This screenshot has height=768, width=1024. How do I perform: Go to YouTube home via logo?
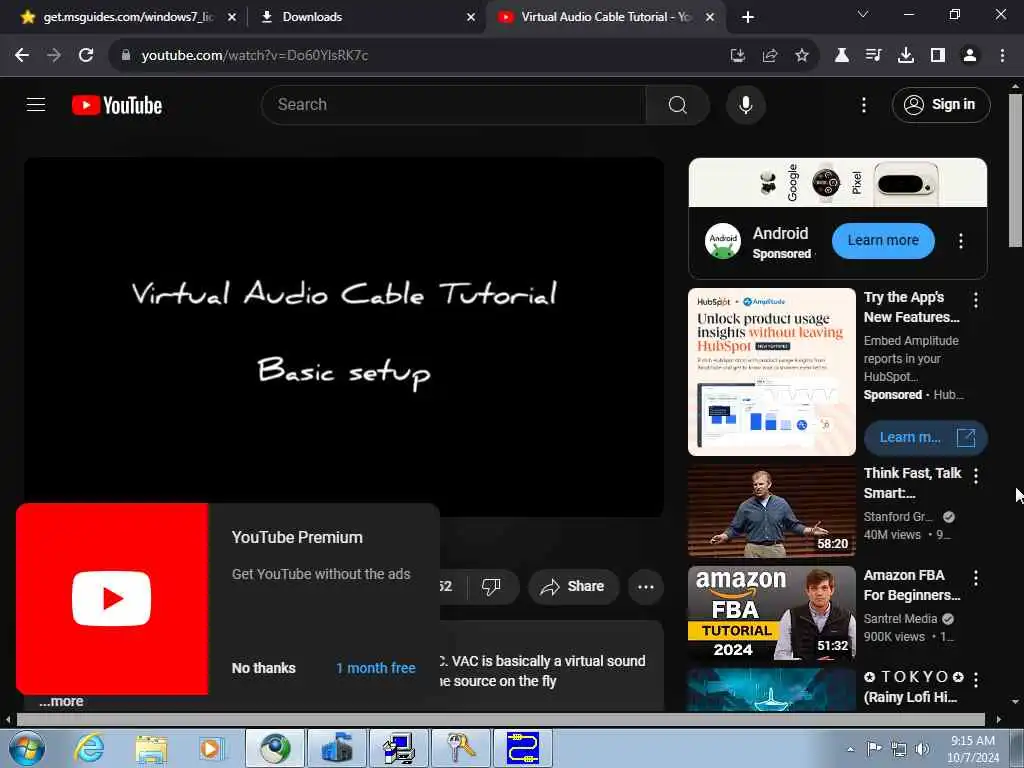117,105
